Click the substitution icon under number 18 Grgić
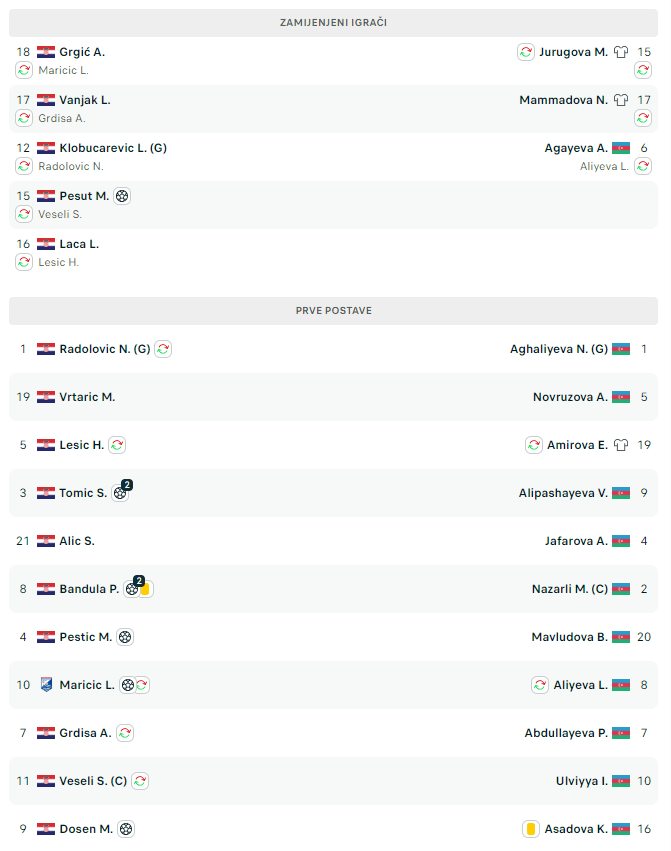 [24, 70]
